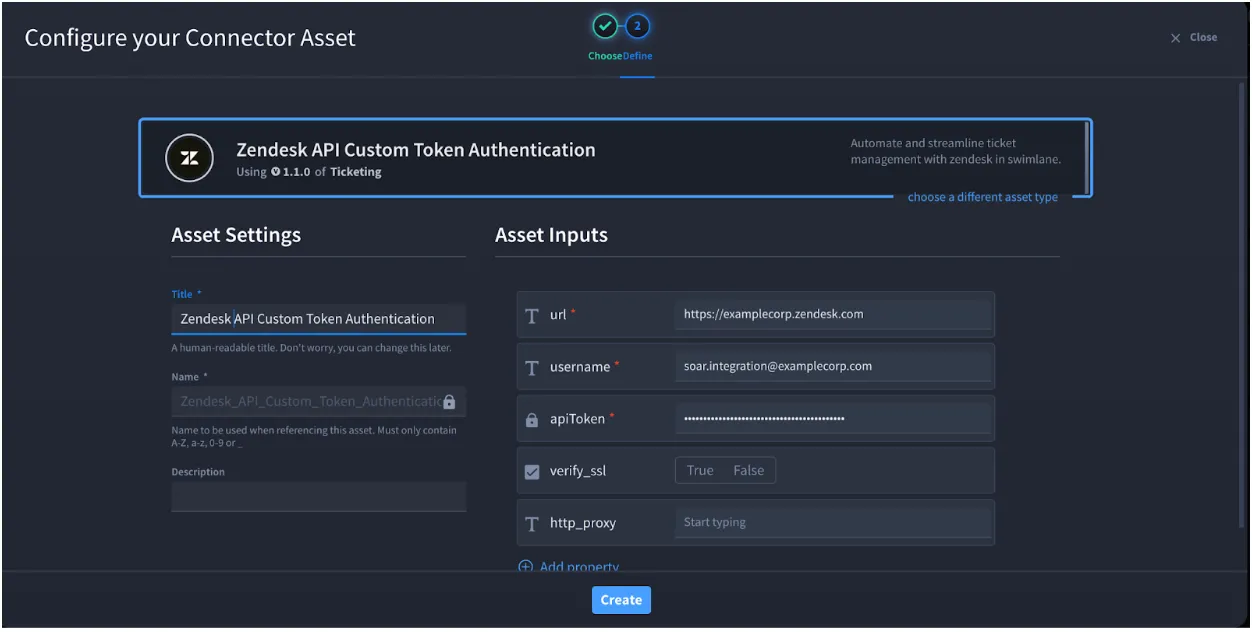1252x632 pixels.
Task: Click the masked apiToken input field
Action: coord(833,418)
